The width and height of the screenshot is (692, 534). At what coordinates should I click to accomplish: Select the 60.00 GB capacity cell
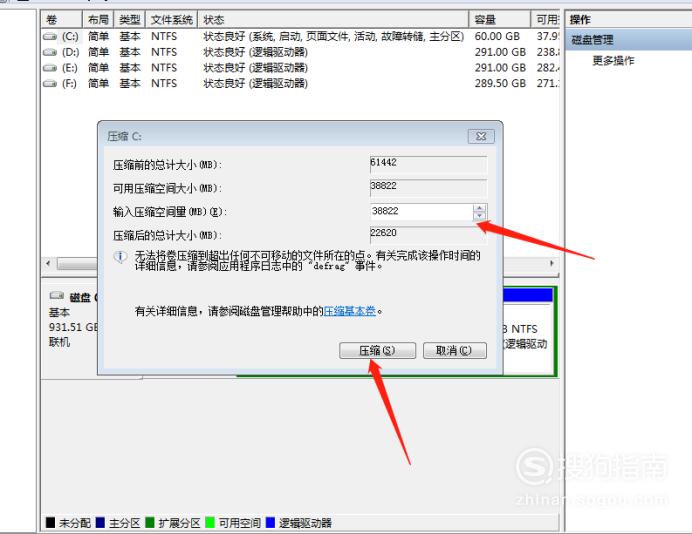[497, 37]
